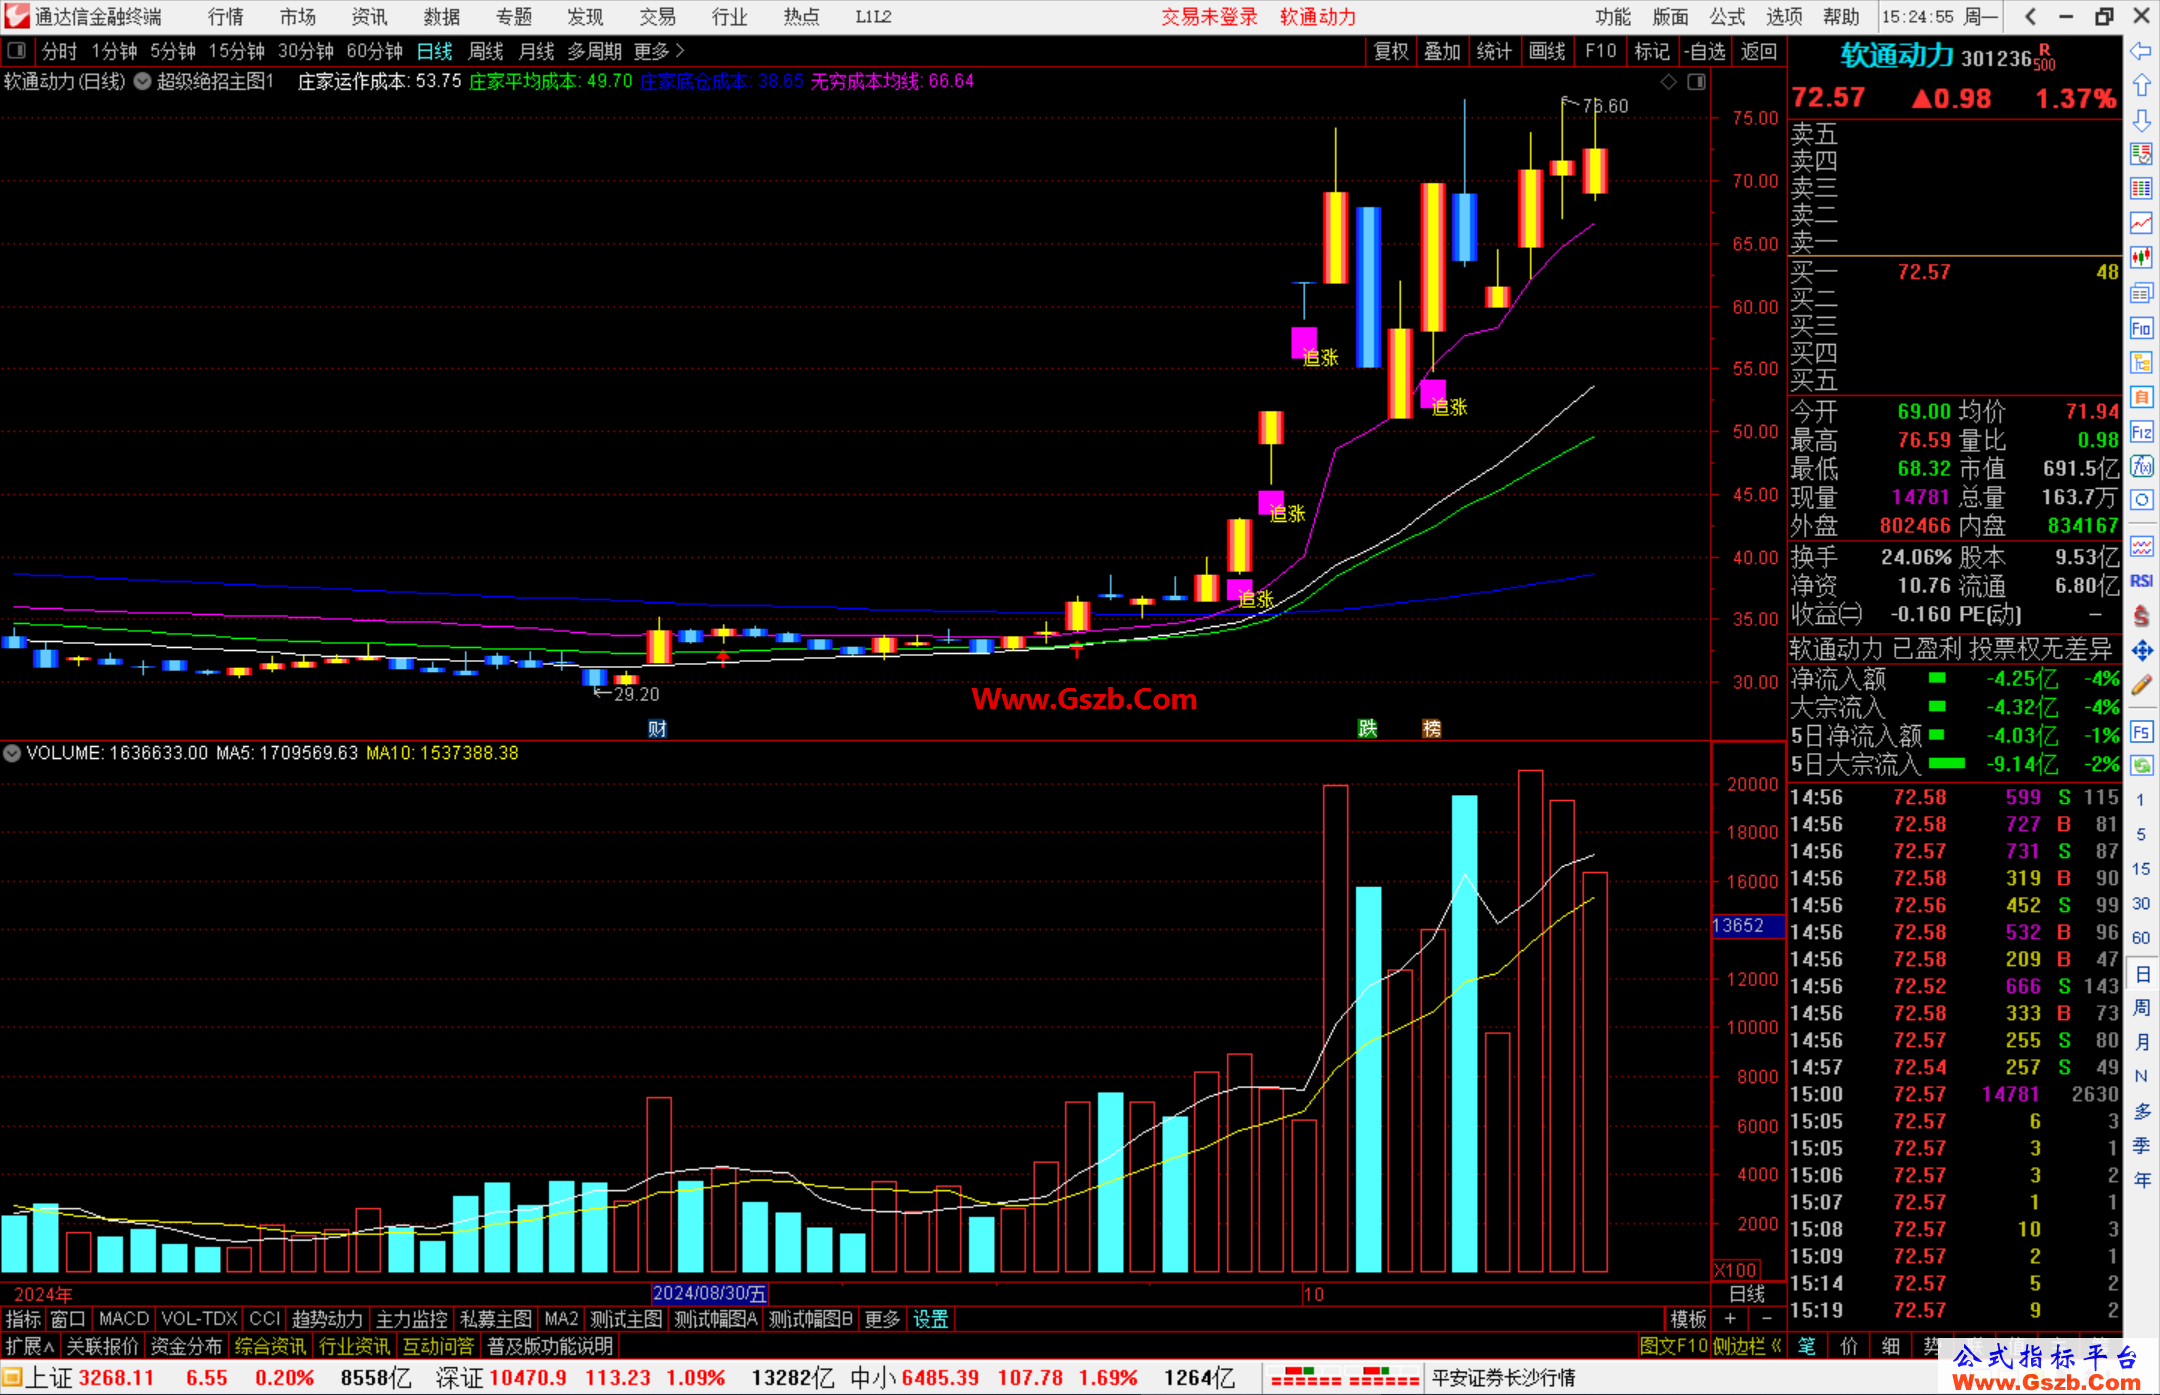Open the 市场 menu
Viewport: 2160px width, 1395px height.
[298, 17]
